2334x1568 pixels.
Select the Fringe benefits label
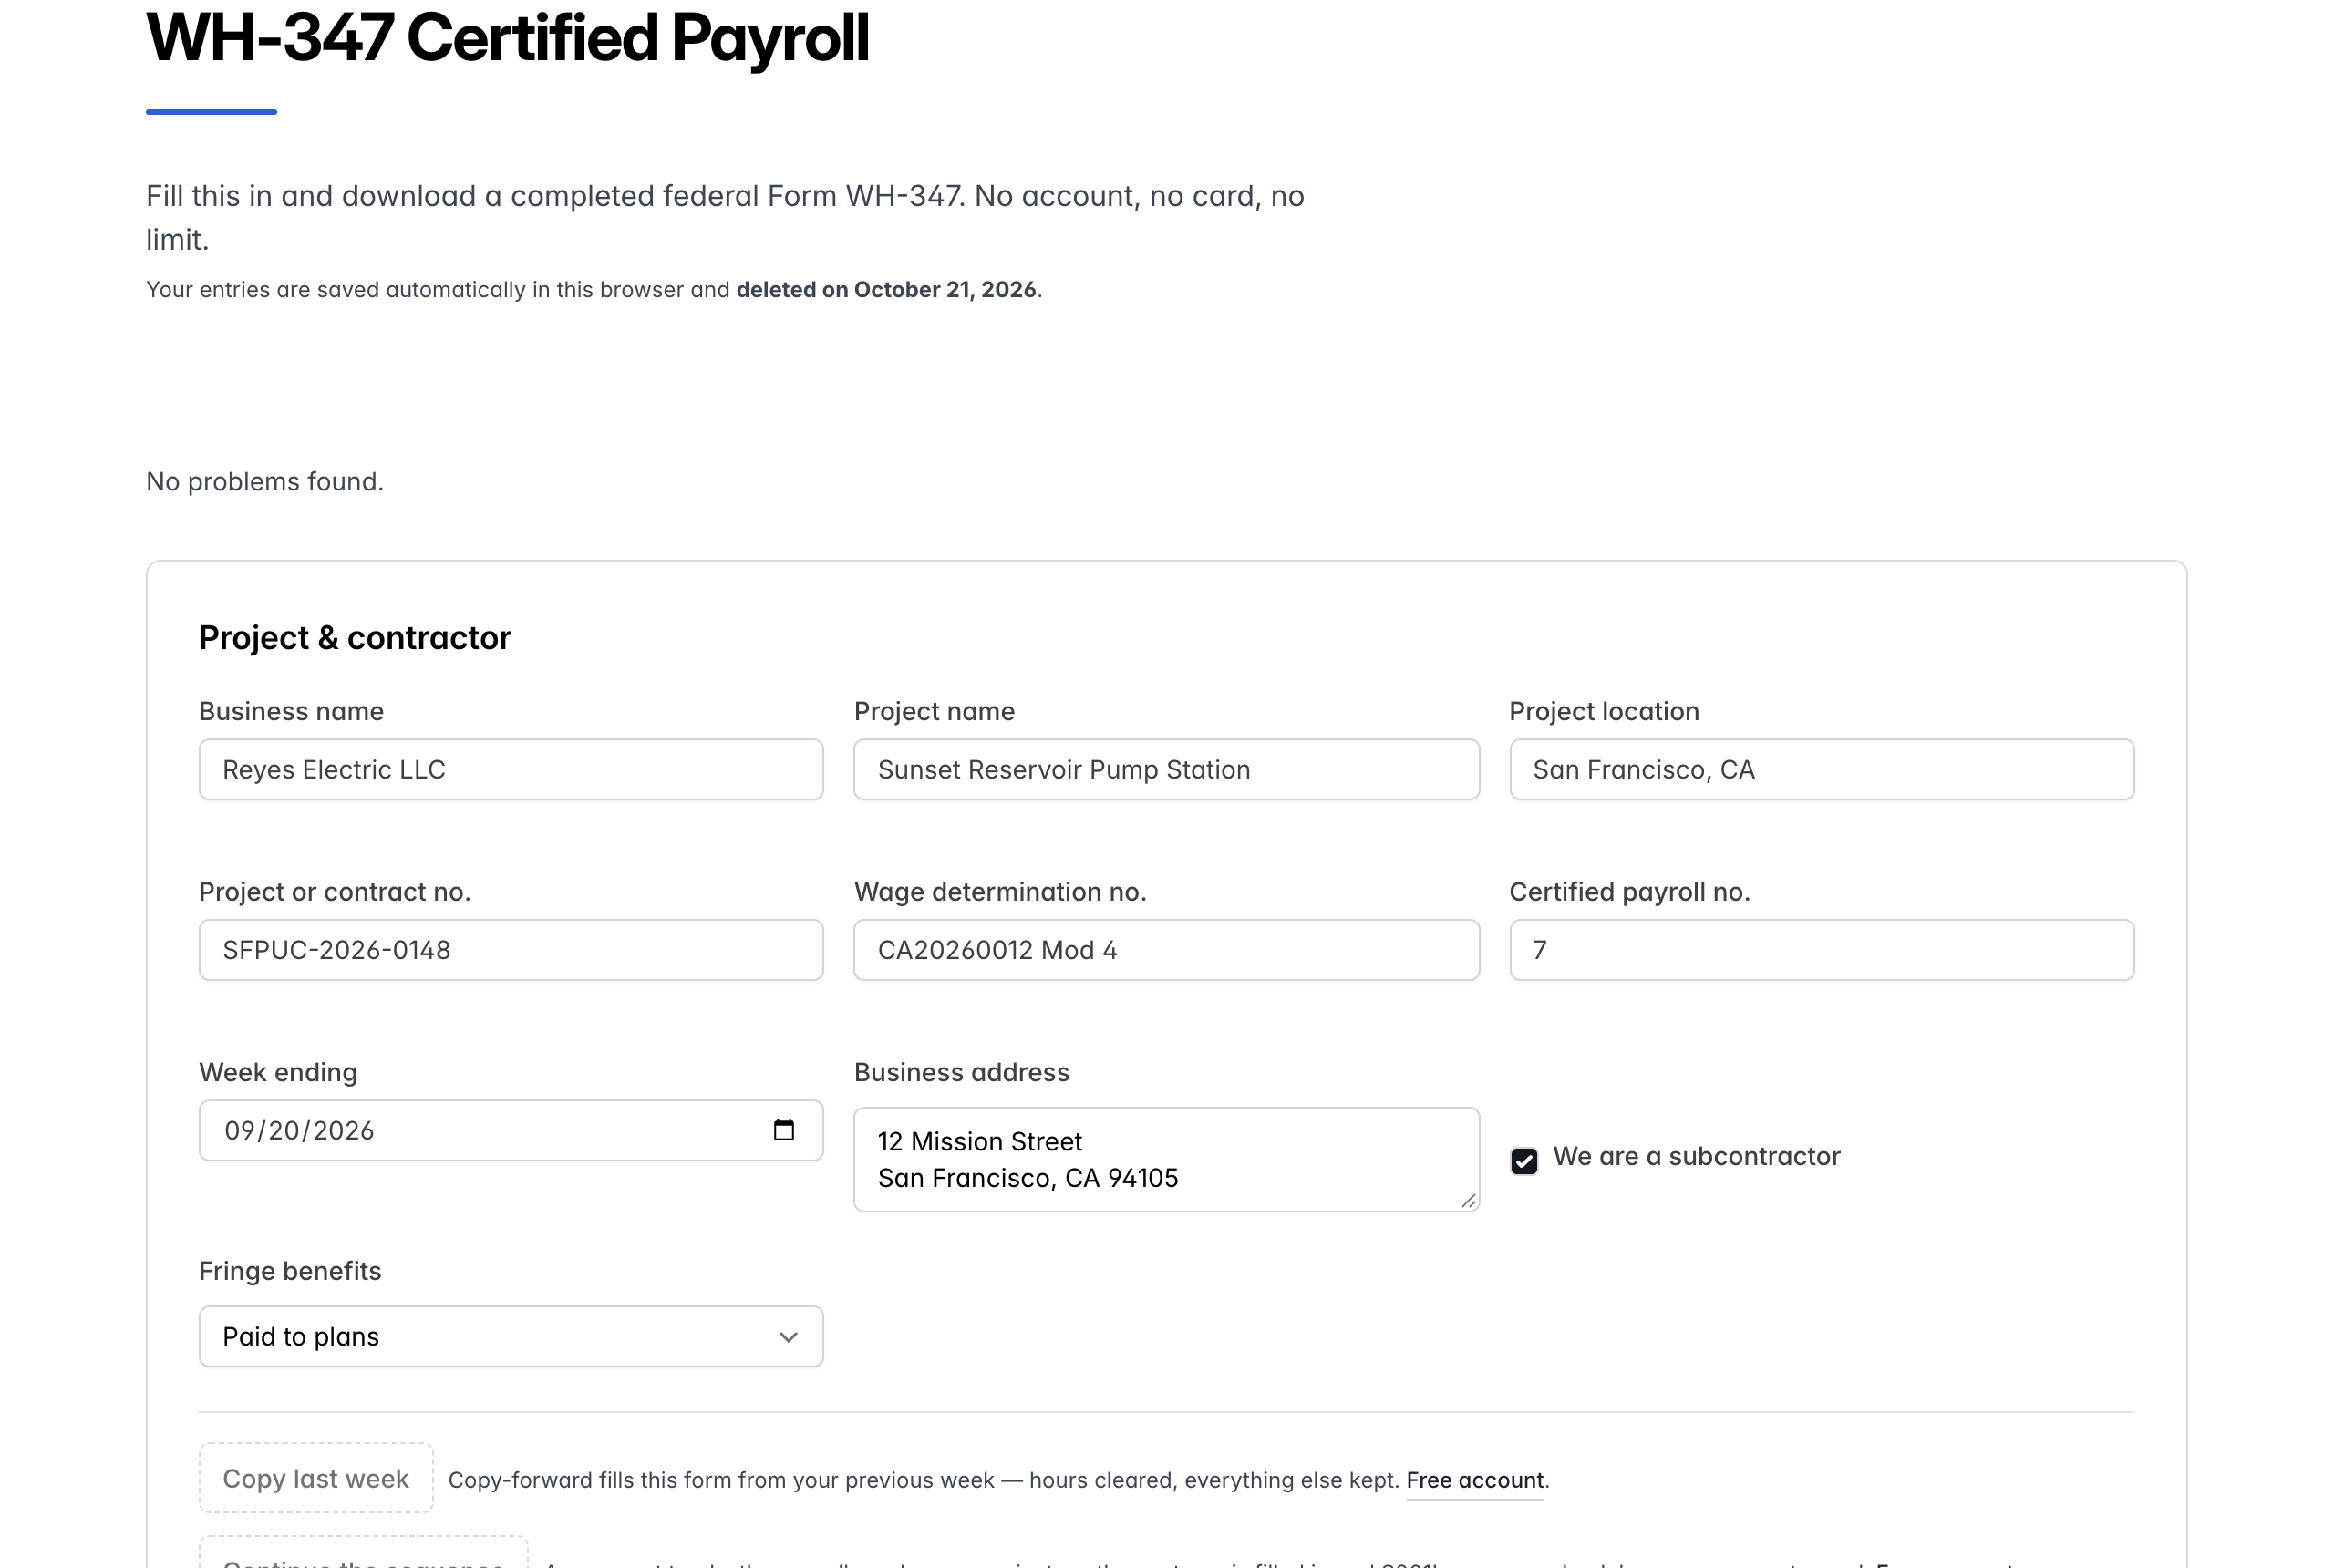click(x=290, y=1271)
